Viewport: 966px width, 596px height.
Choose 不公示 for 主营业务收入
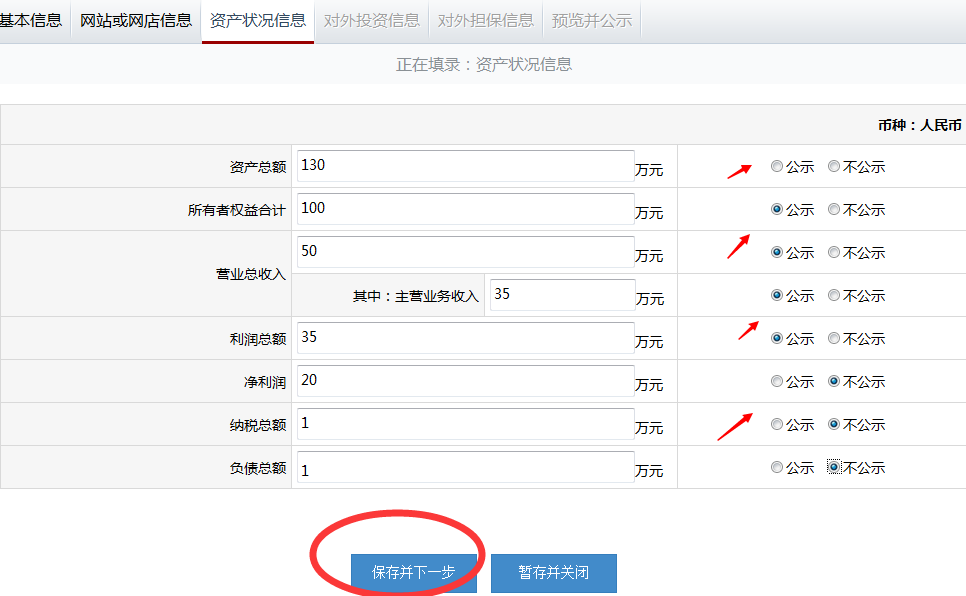[x=833, y=295]
